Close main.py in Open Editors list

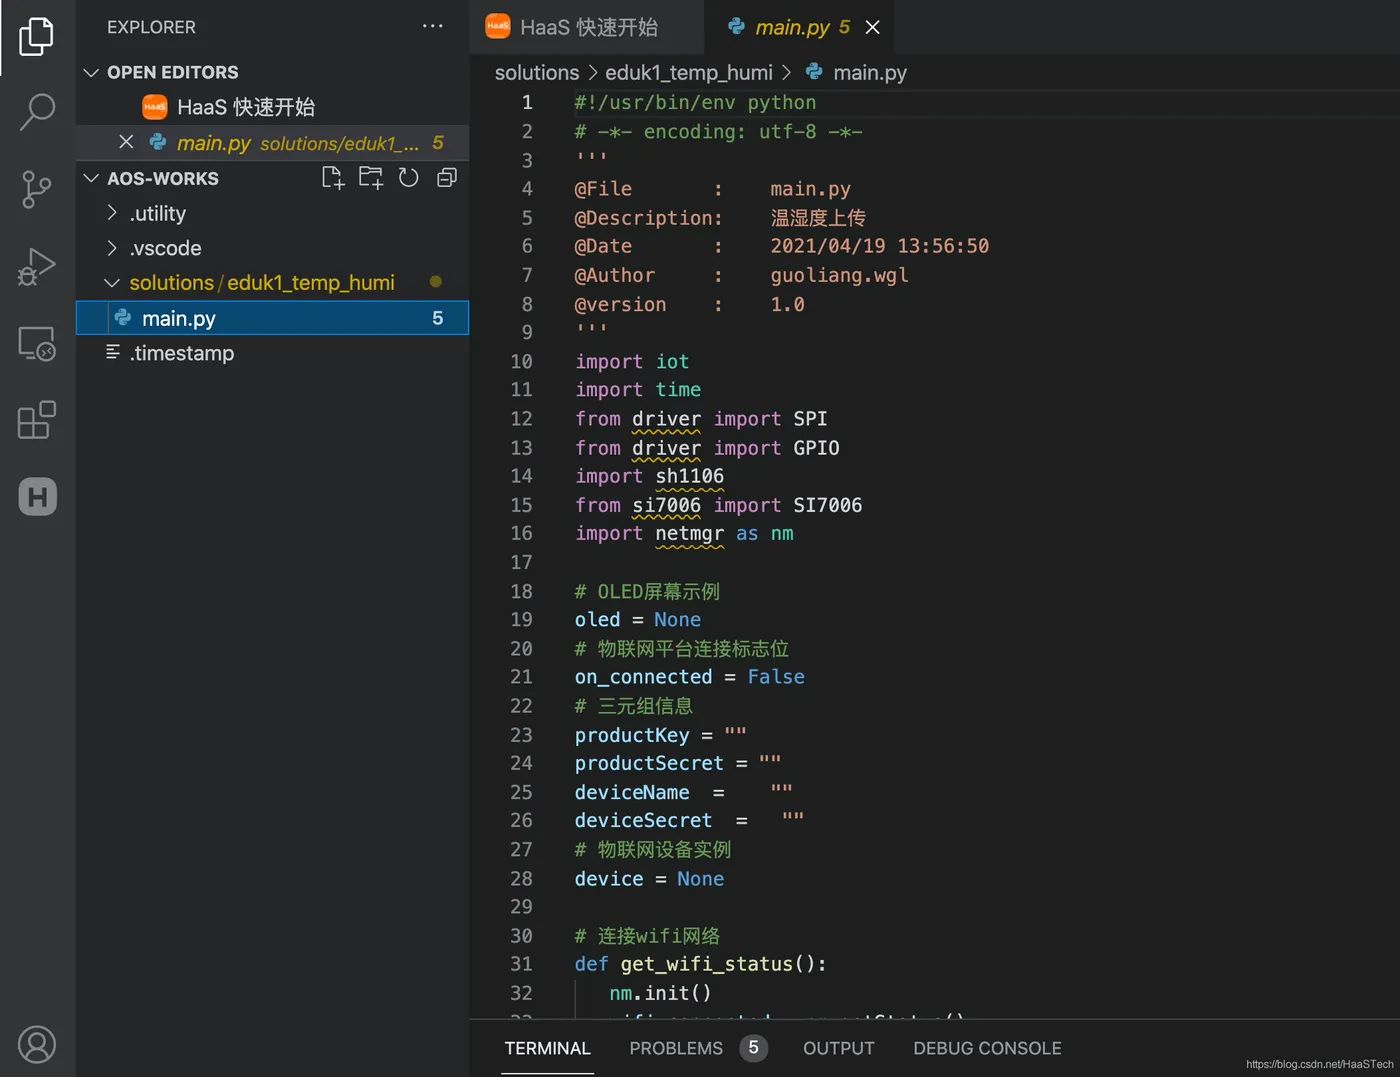point(126,142)
